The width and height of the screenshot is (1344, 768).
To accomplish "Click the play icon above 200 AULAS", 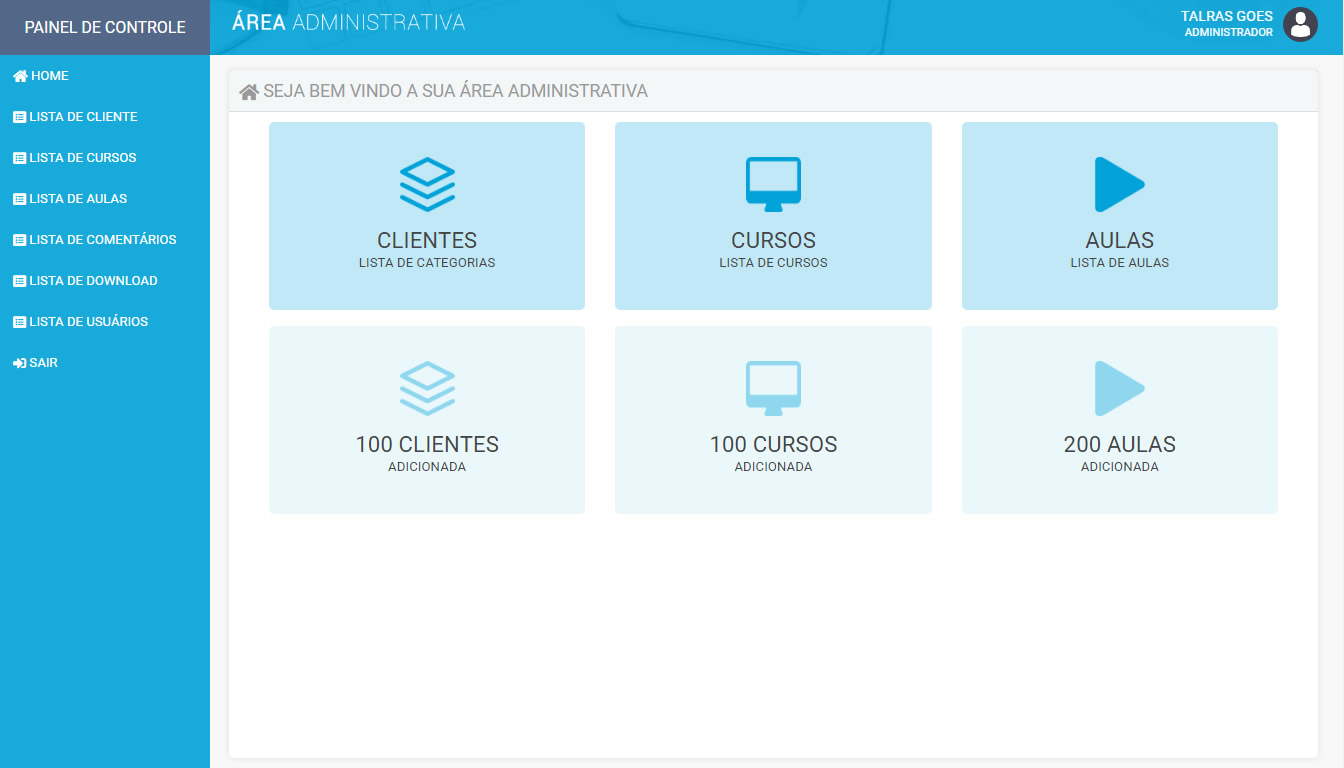I will (1119, 388).
